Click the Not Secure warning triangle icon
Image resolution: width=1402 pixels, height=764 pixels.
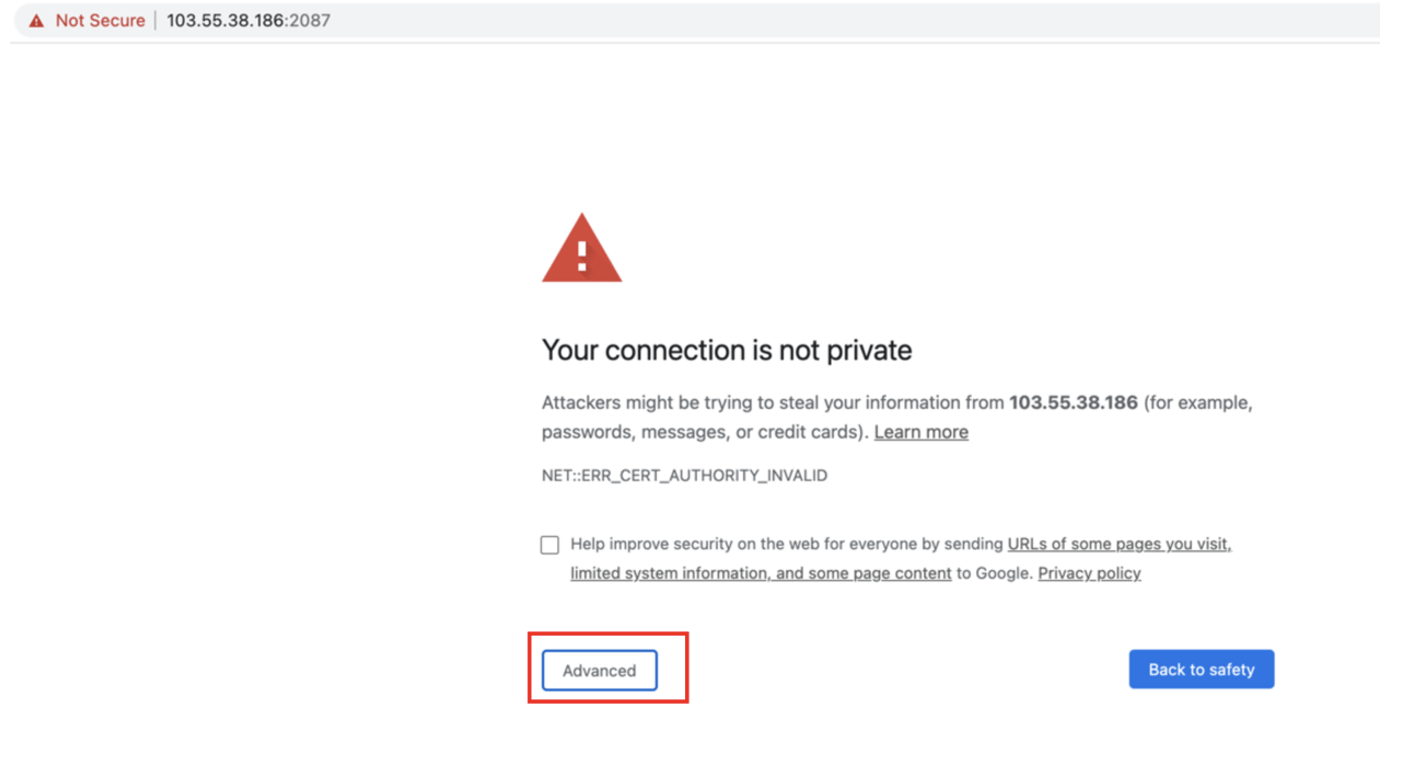38,19
